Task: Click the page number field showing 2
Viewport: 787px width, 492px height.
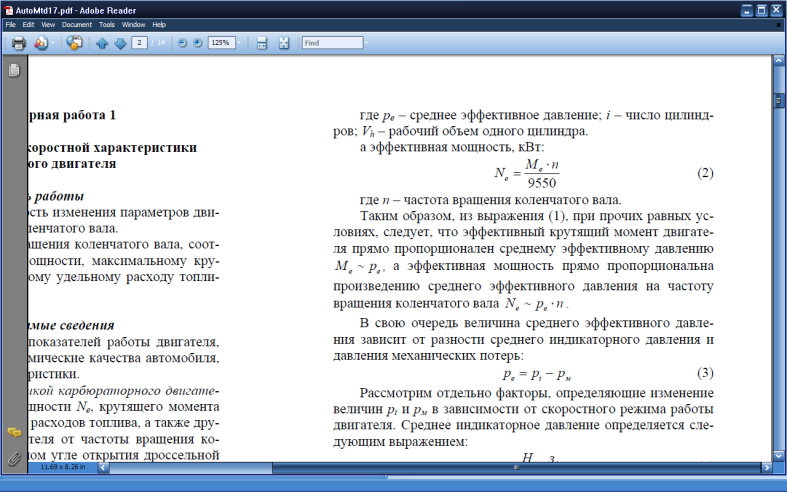Action: [140, 43]
